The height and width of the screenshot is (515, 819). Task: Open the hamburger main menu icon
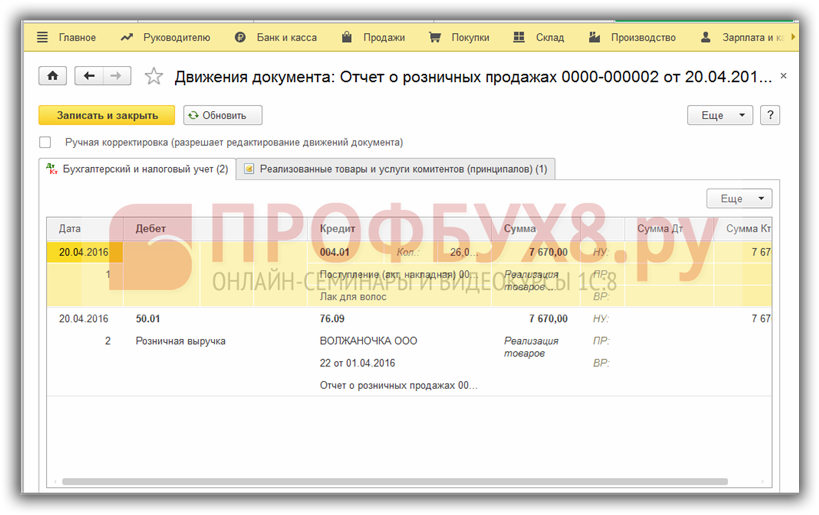(x=42, y=37)
